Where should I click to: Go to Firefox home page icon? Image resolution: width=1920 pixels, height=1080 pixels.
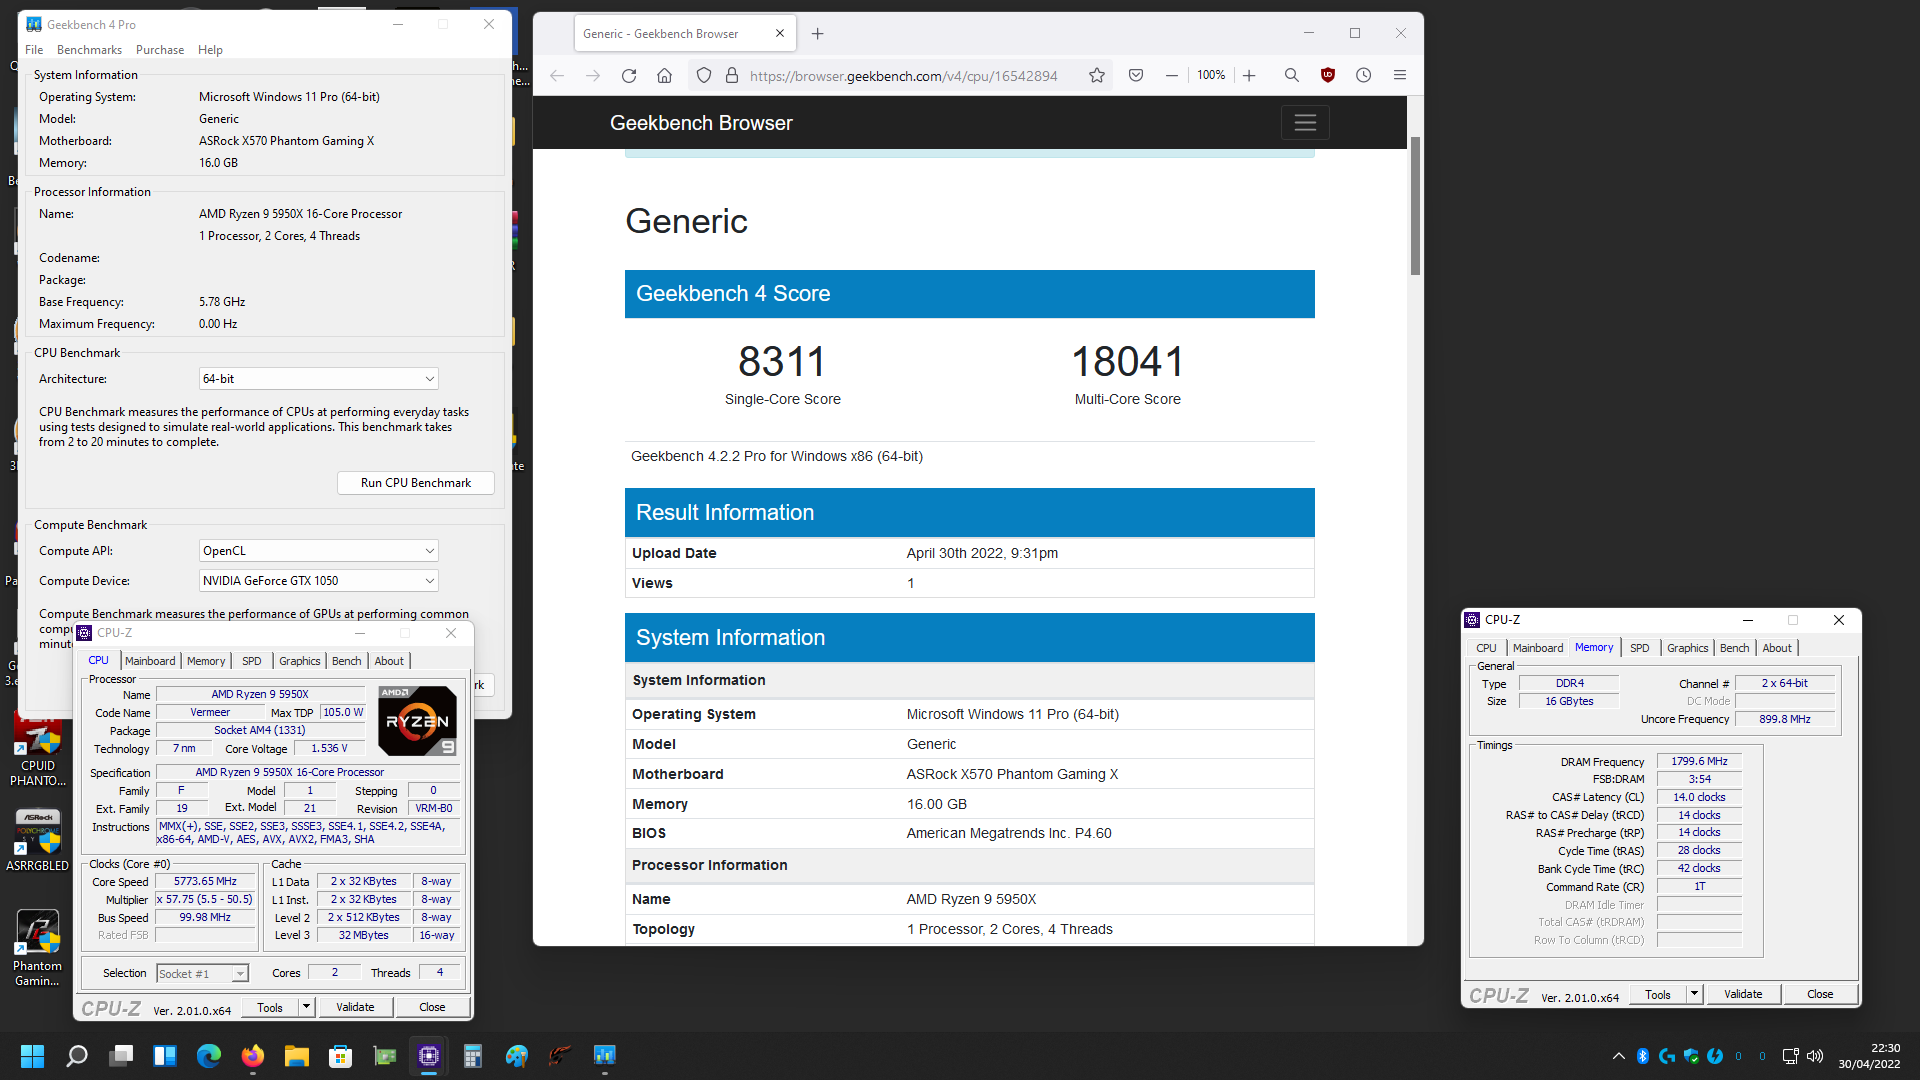click(664, 75)
